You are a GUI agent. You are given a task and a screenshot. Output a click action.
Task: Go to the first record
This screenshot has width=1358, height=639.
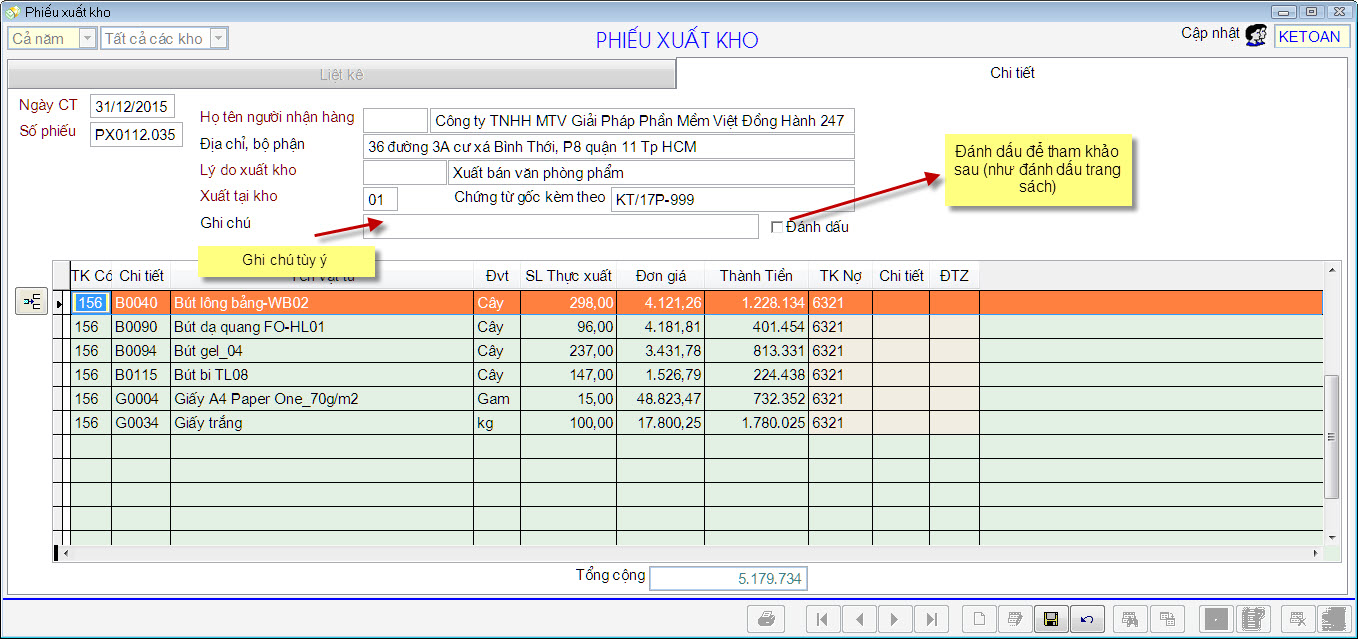tap(822, 619)
